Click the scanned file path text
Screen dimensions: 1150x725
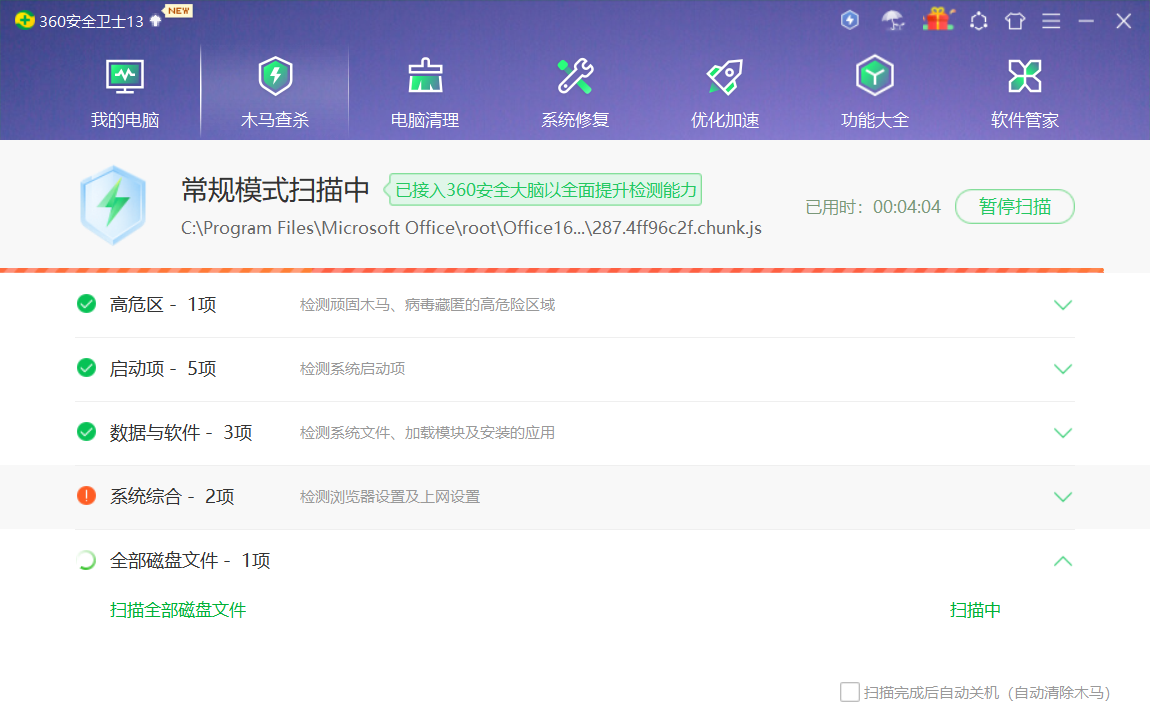click(x=472, y=228)
